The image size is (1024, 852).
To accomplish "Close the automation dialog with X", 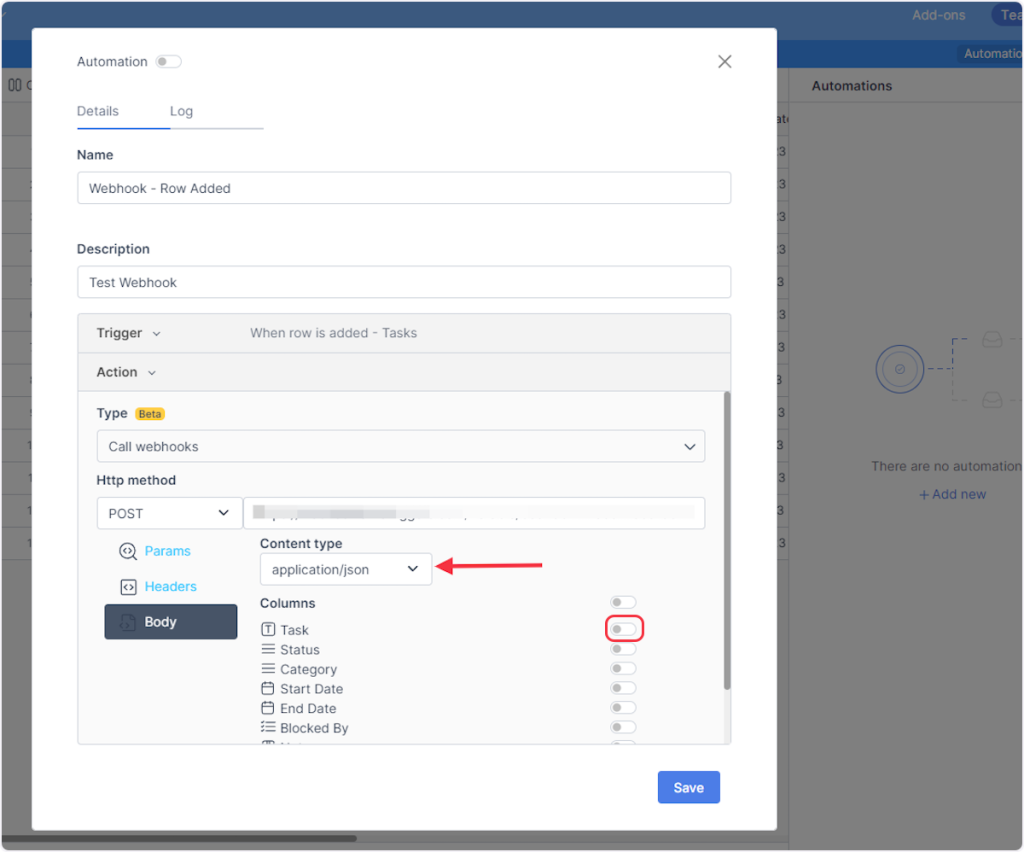I will (725, 62).
